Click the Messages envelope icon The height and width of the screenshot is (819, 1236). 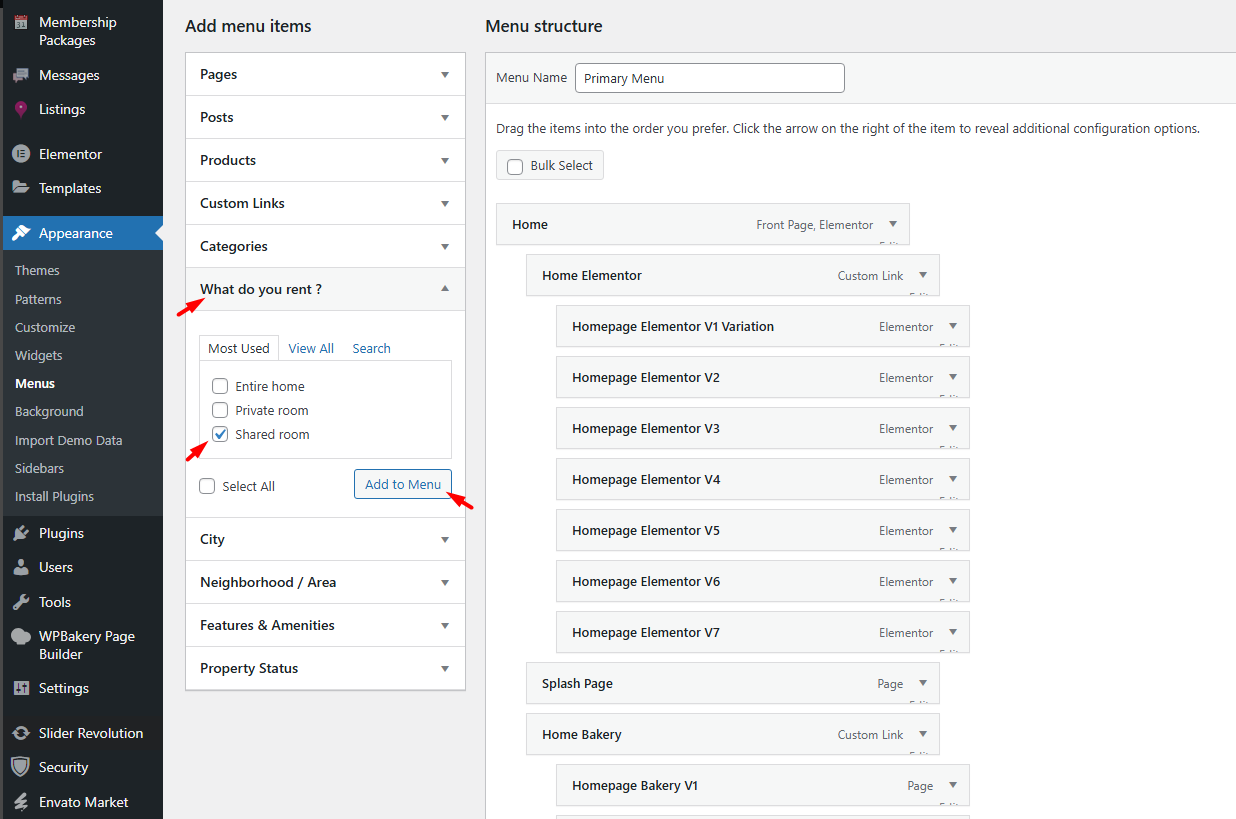[21, 75]
